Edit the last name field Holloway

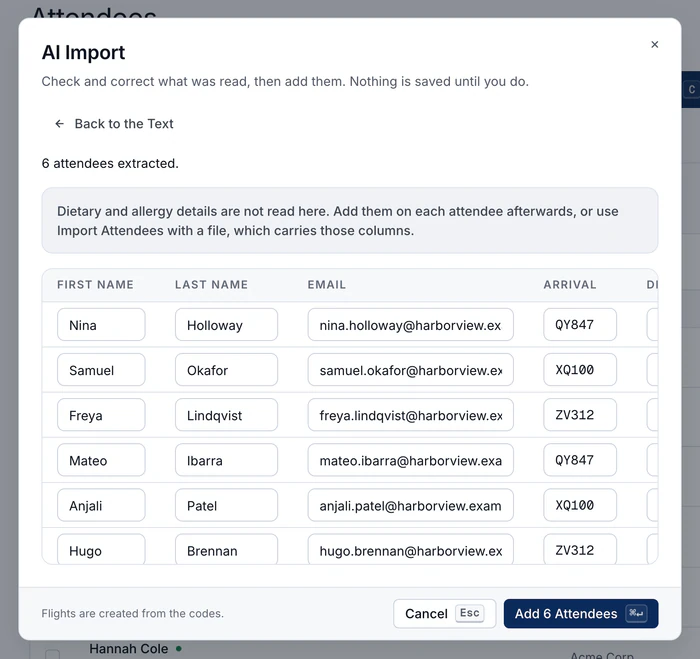(226, 325)
